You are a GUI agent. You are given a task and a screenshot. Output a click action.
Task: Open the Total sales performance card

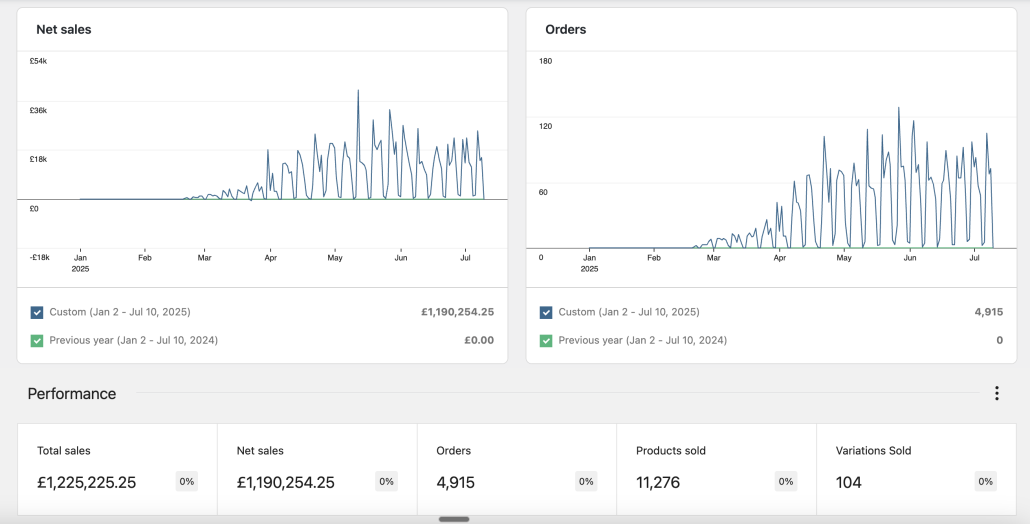[117, 469]
